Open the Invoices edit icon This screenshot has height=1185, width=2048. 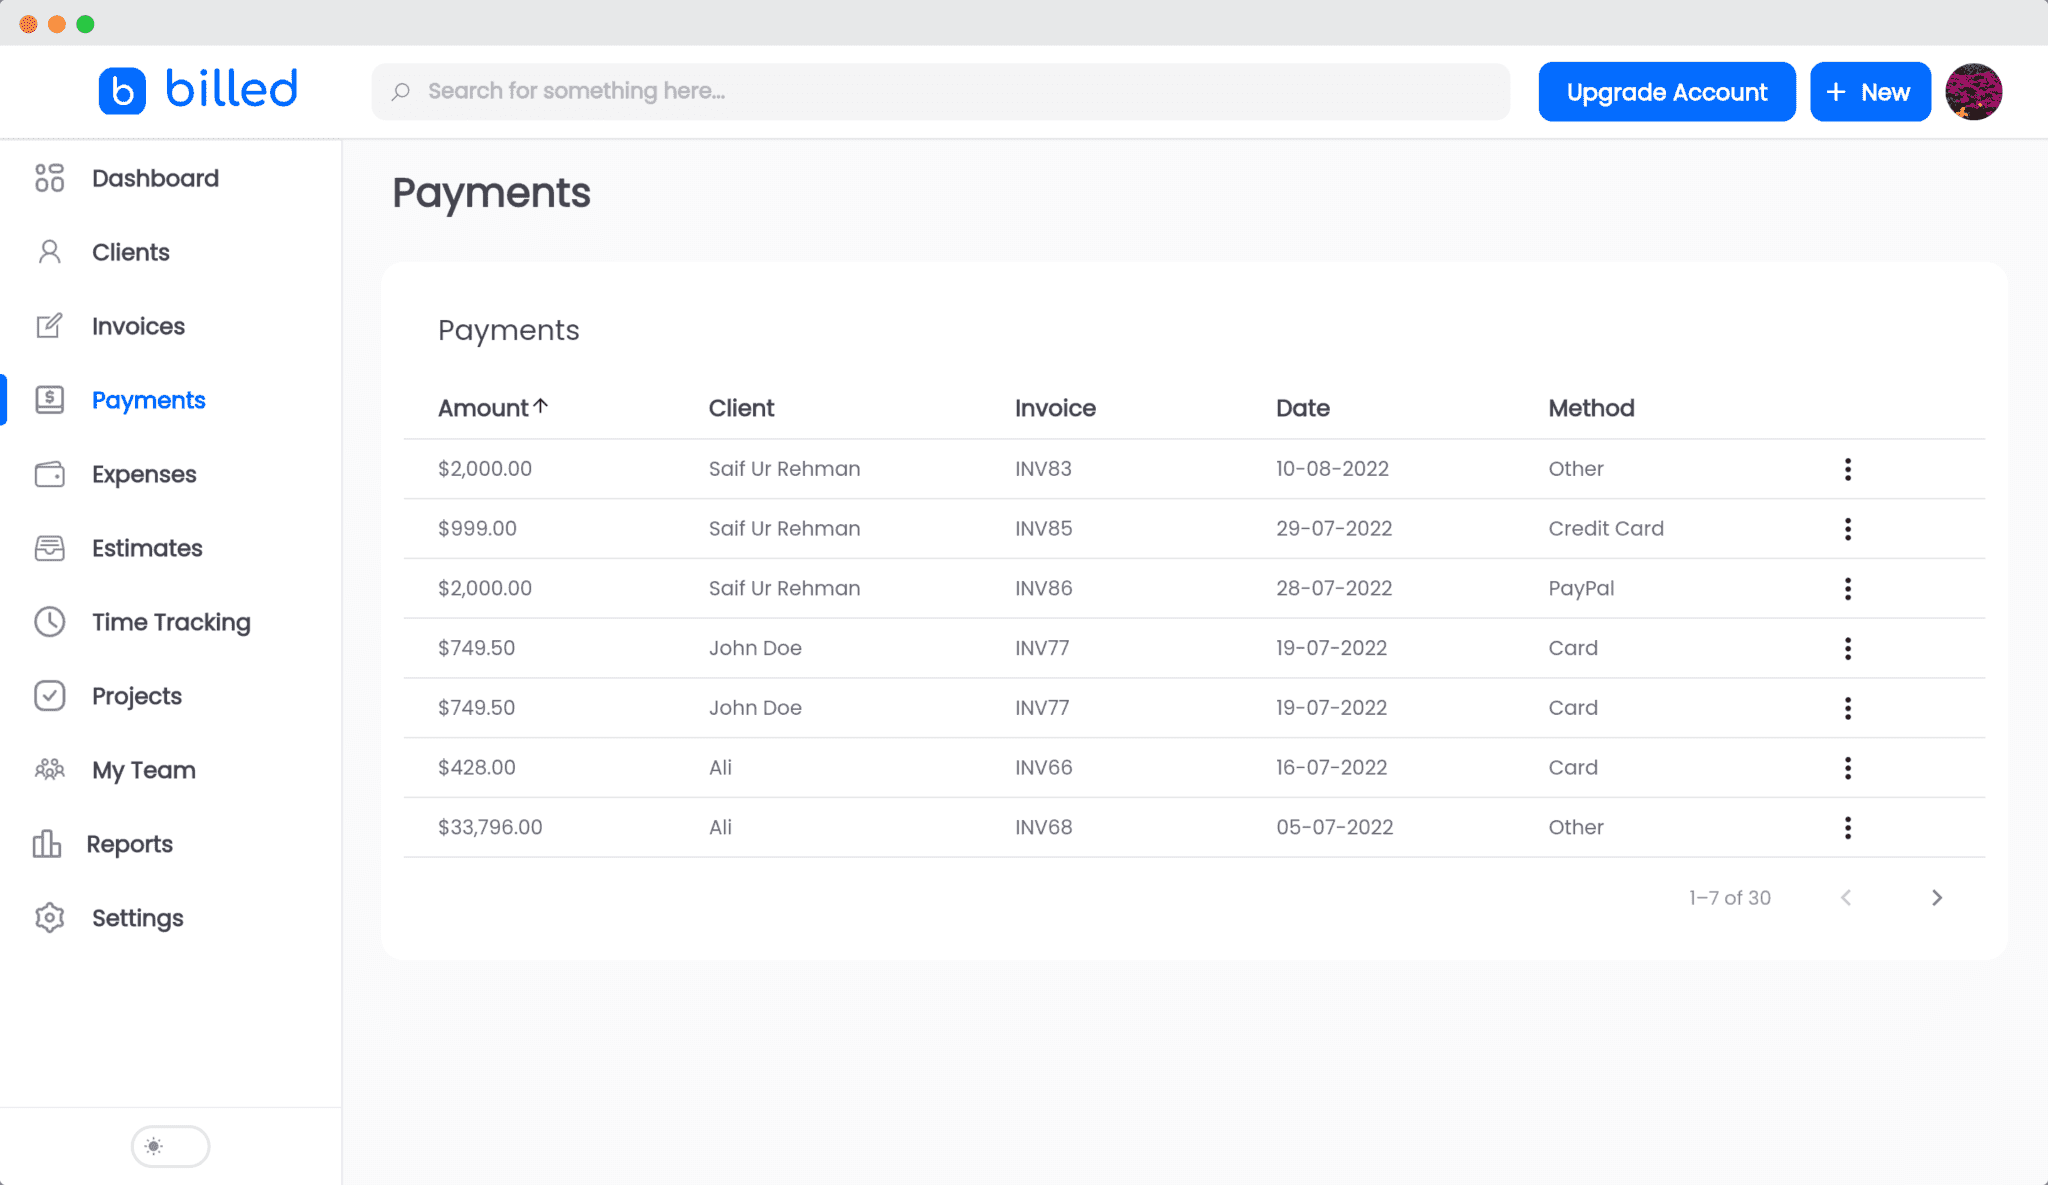point(49,325)
